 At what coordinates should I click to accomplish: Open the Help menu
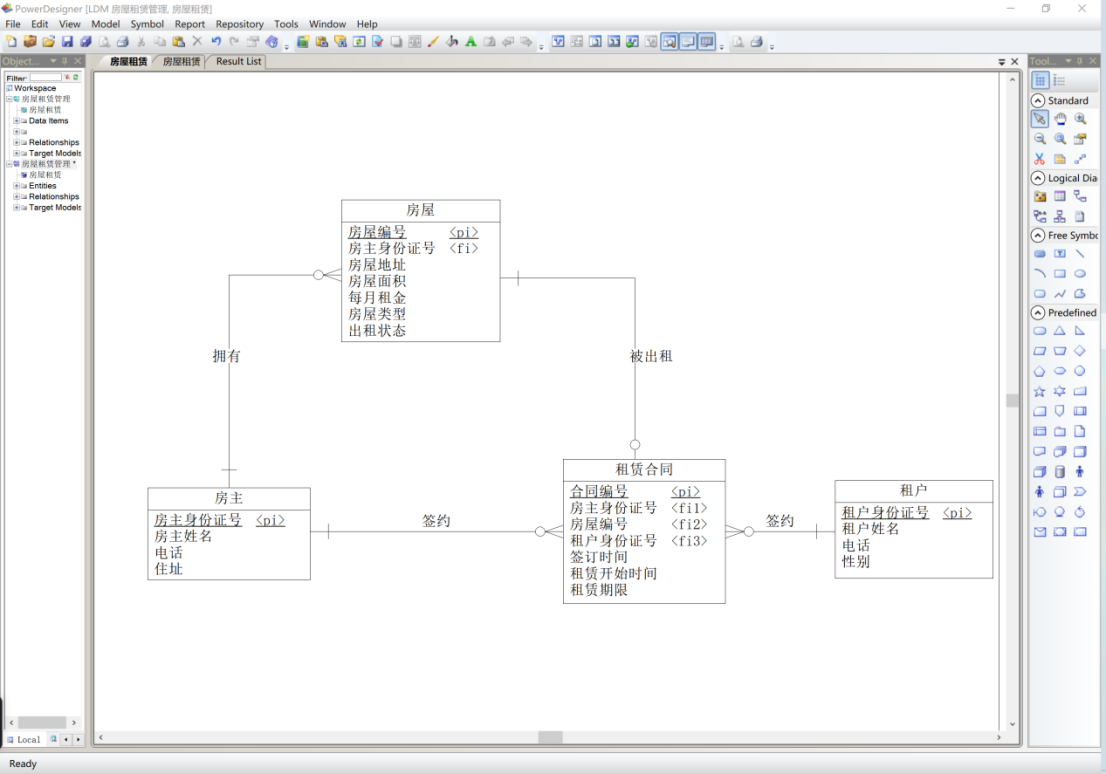click(x=367, y=24)
